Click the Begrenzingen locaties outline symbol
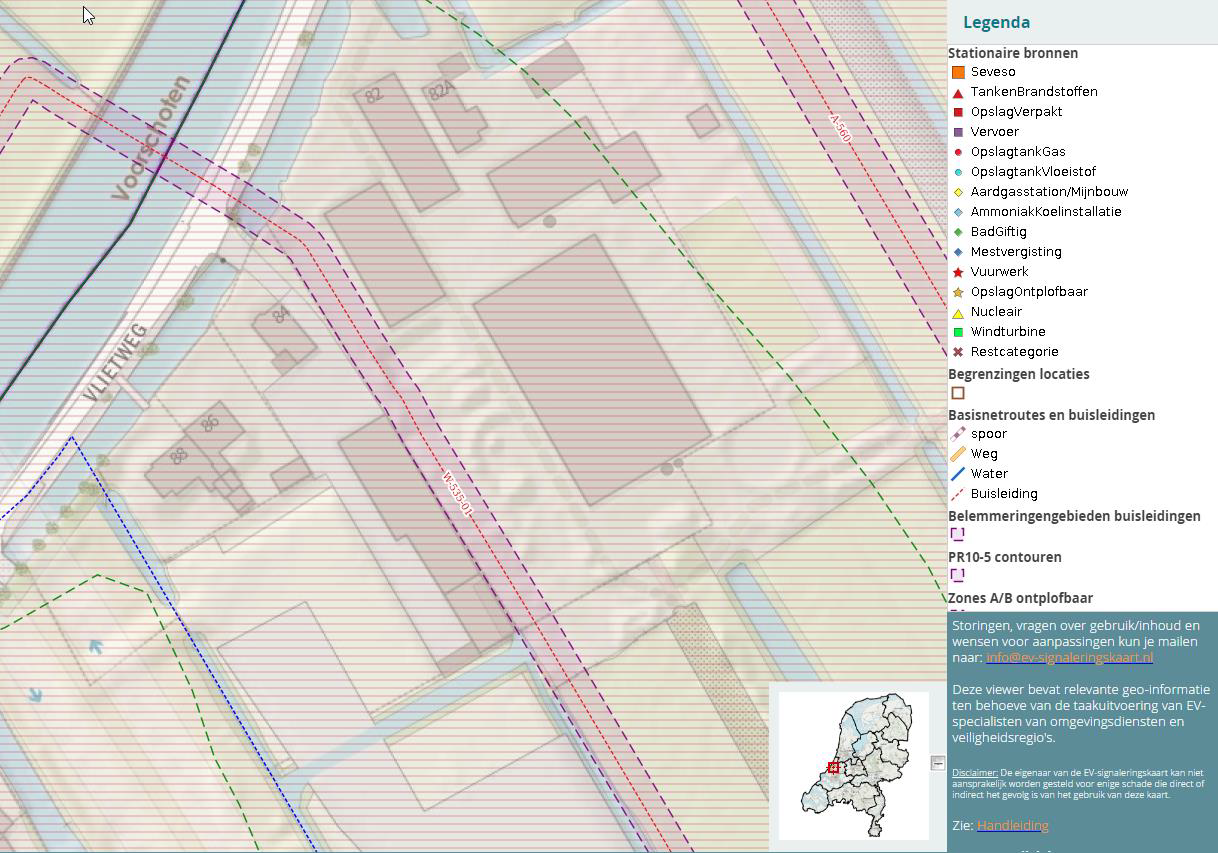 pyautogui.click(x=958, y=393)
